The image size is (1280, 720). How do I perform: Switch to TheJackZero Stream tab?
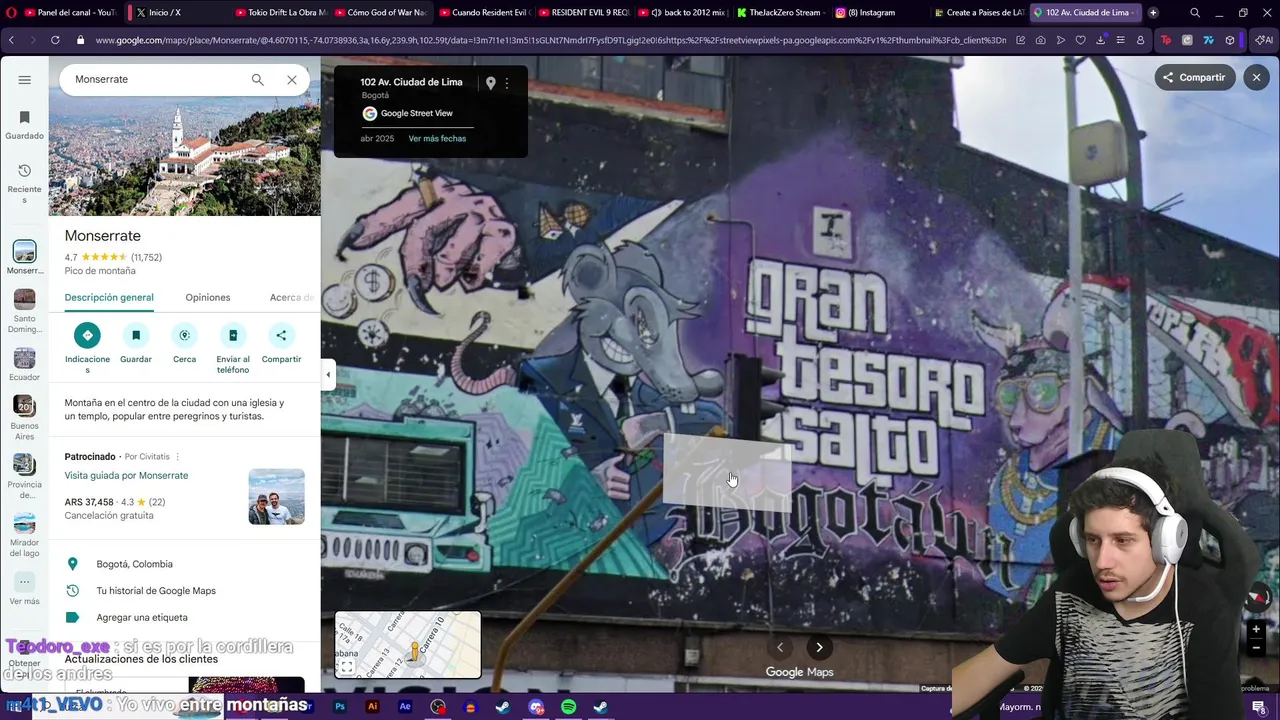779,13
